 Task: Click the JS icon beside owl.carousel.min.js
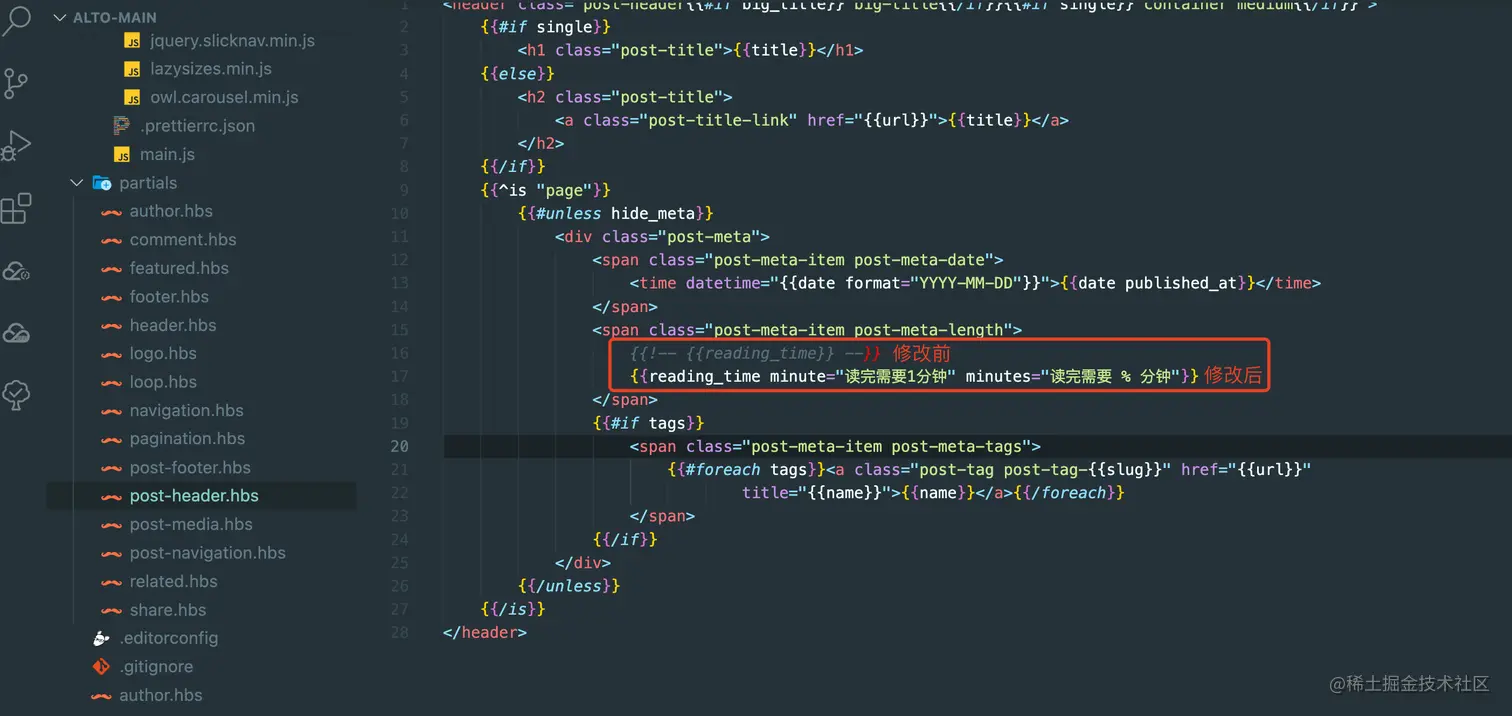tap(132, 98)
